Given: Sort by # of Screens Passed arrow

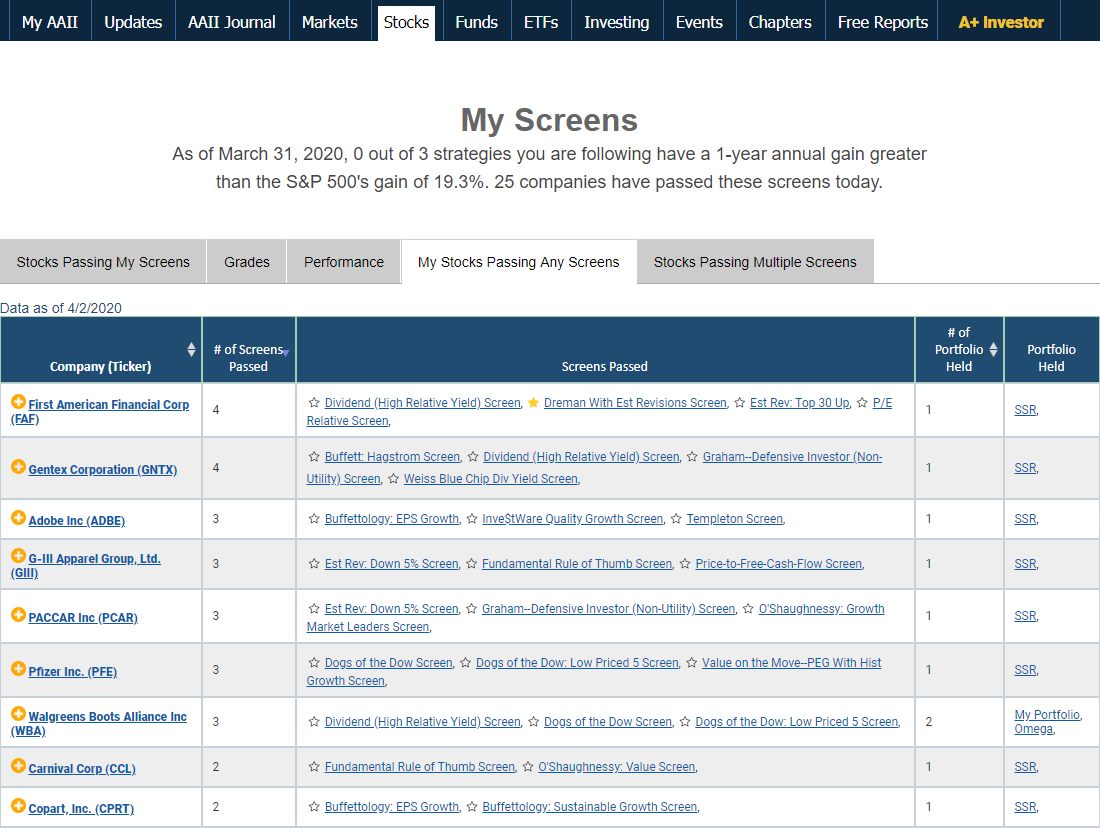Looking at the screenshot, I should (286, 353).
